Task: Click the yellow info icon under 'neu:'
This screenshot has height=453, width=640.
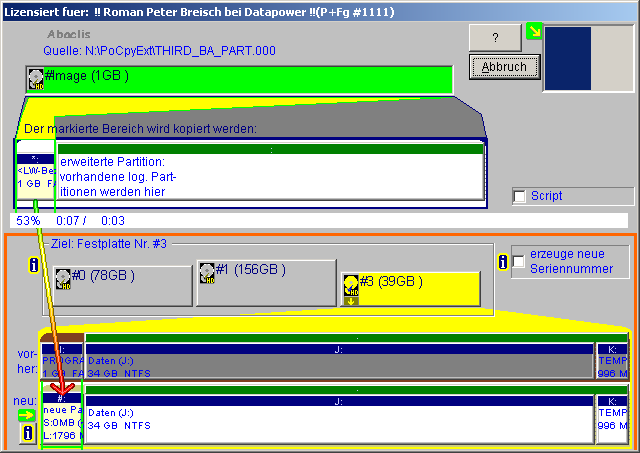Action: [x=29, y=434]
